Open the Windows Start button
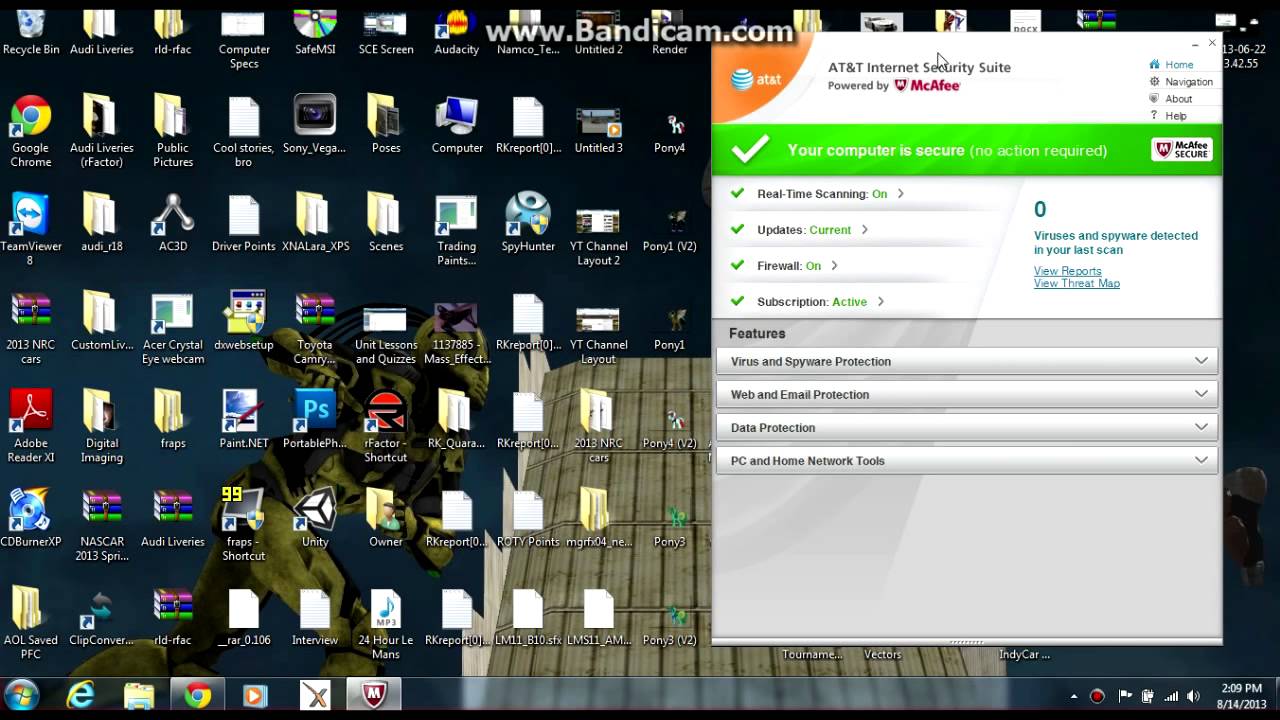The image size is (1280, 720). coord(21,695)
